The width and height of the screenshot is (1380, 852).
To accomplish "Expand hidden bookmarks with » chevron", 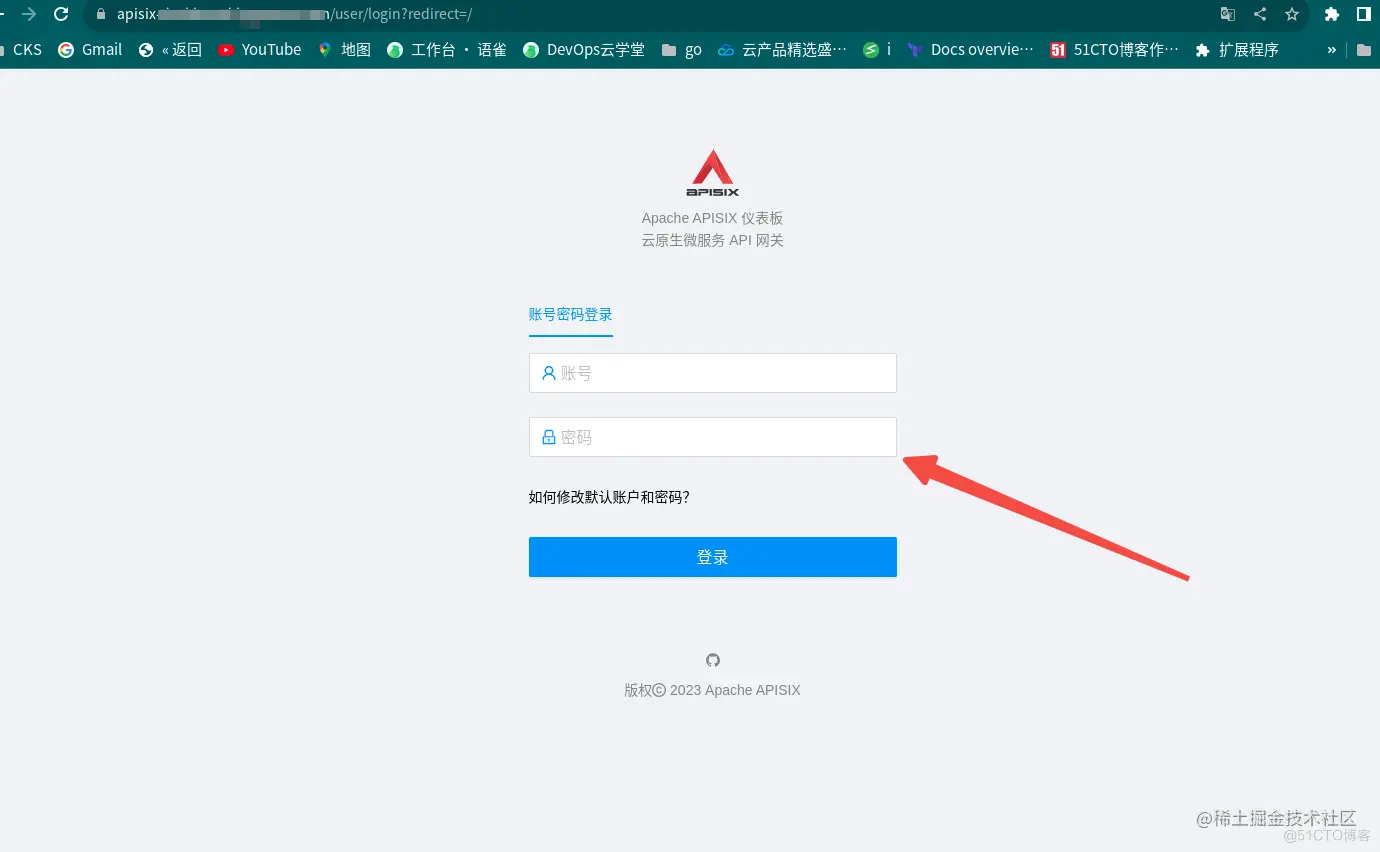I will 1331,50.
